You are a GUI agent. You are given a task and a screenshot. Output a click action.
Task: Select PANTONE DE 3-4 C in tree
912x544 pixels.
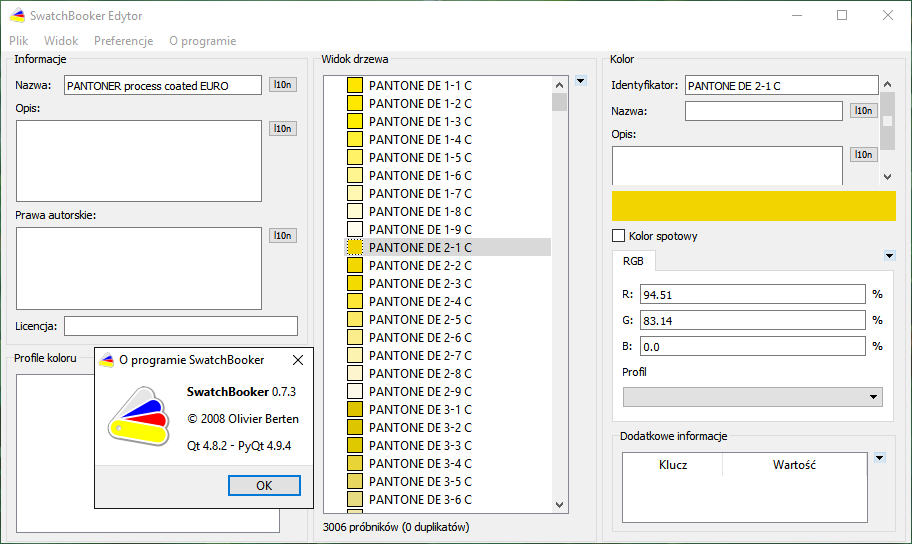tap(420, 464)
